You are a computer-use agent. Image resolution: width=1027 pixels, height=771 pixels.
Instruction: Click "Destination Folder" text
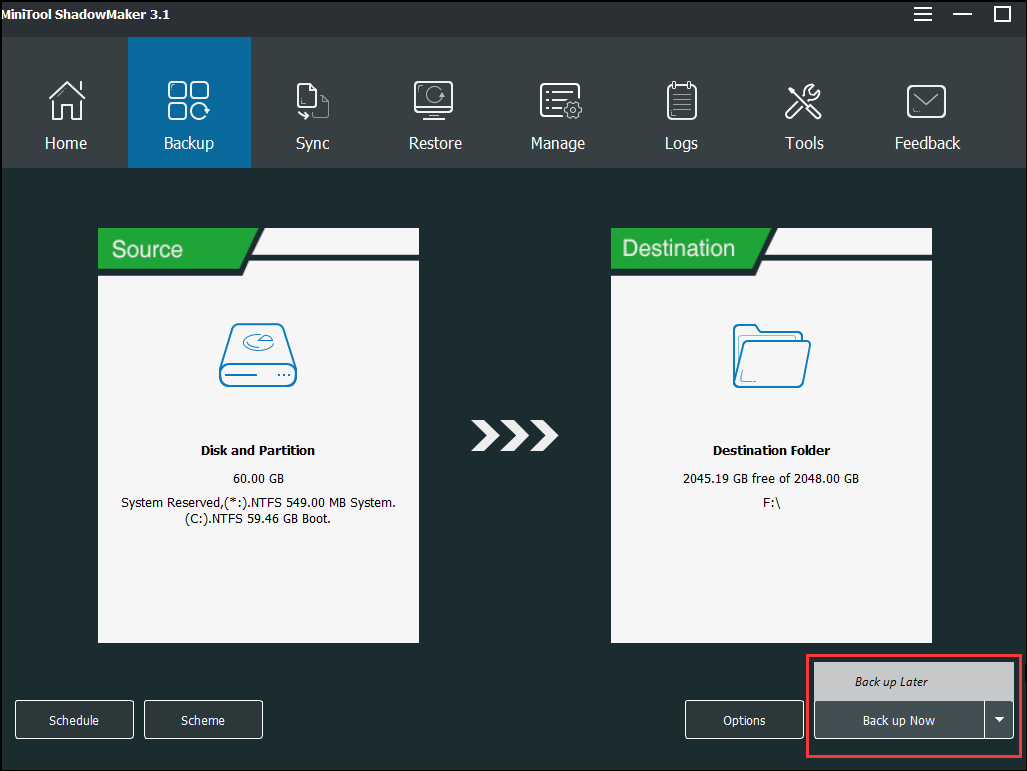772,450
